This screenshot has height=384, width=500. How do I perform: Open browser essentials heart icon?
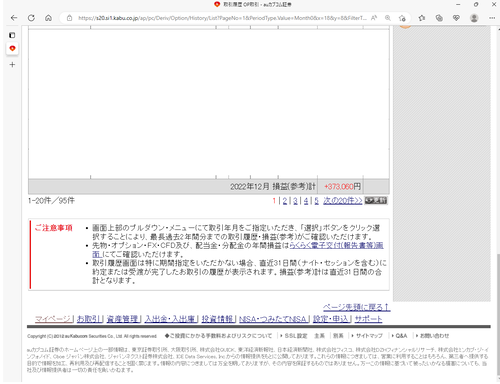[x=456, y=18]
